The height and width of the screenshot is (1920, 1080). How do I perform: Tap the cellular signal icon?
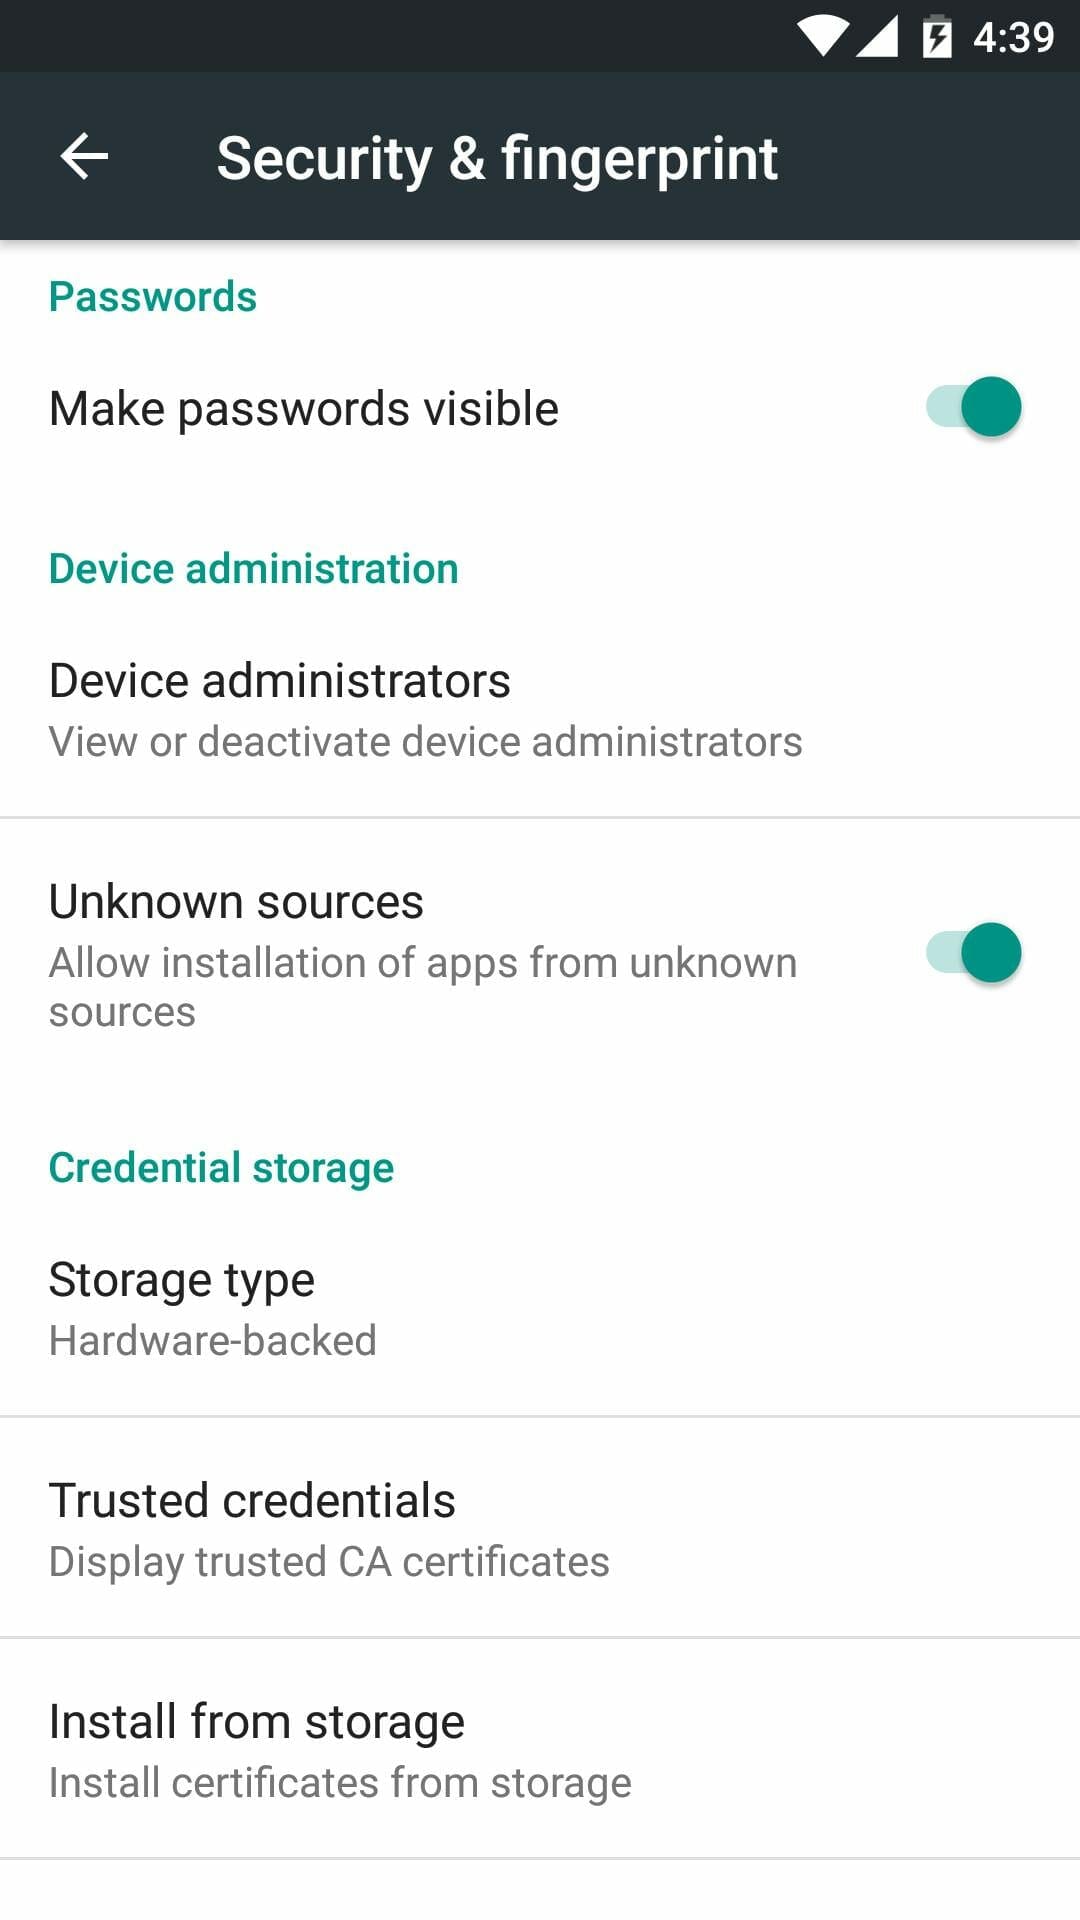[x=878, y=37]
